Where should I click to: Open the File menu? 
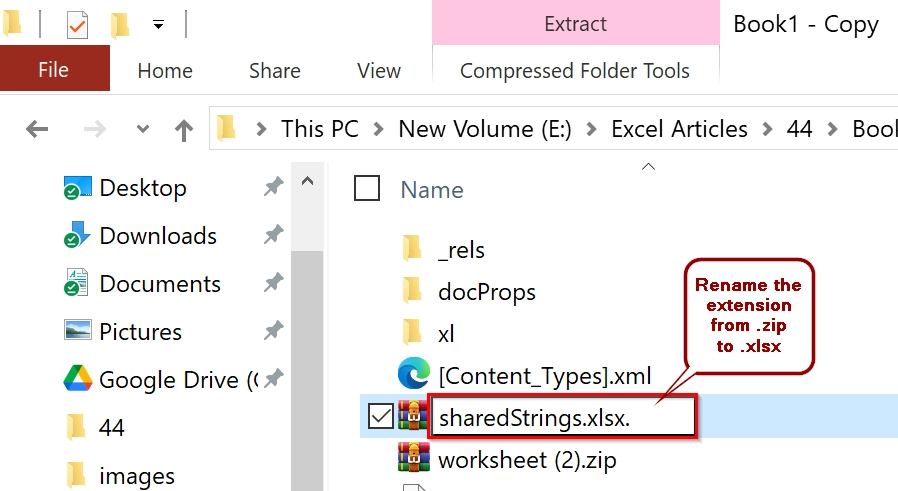coord(54,70)
